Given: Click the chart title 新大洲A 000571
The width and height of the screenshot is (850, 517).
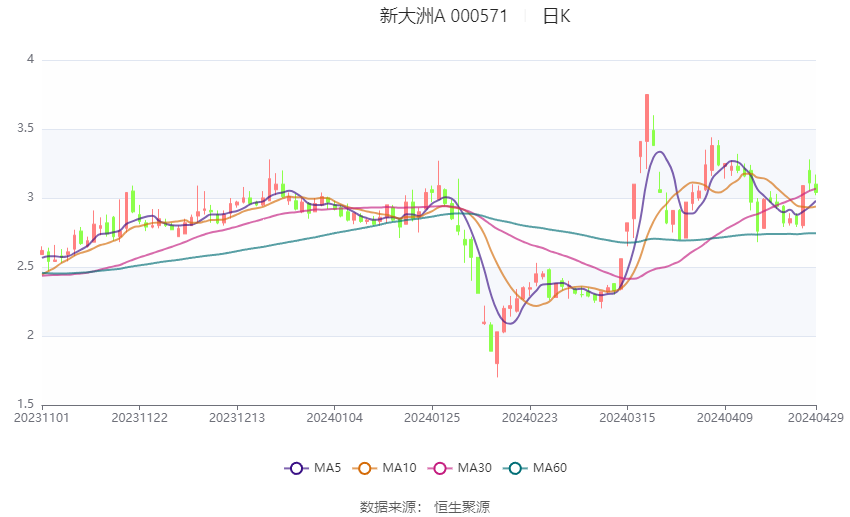Looking at the screenshot, I should 443,16.
